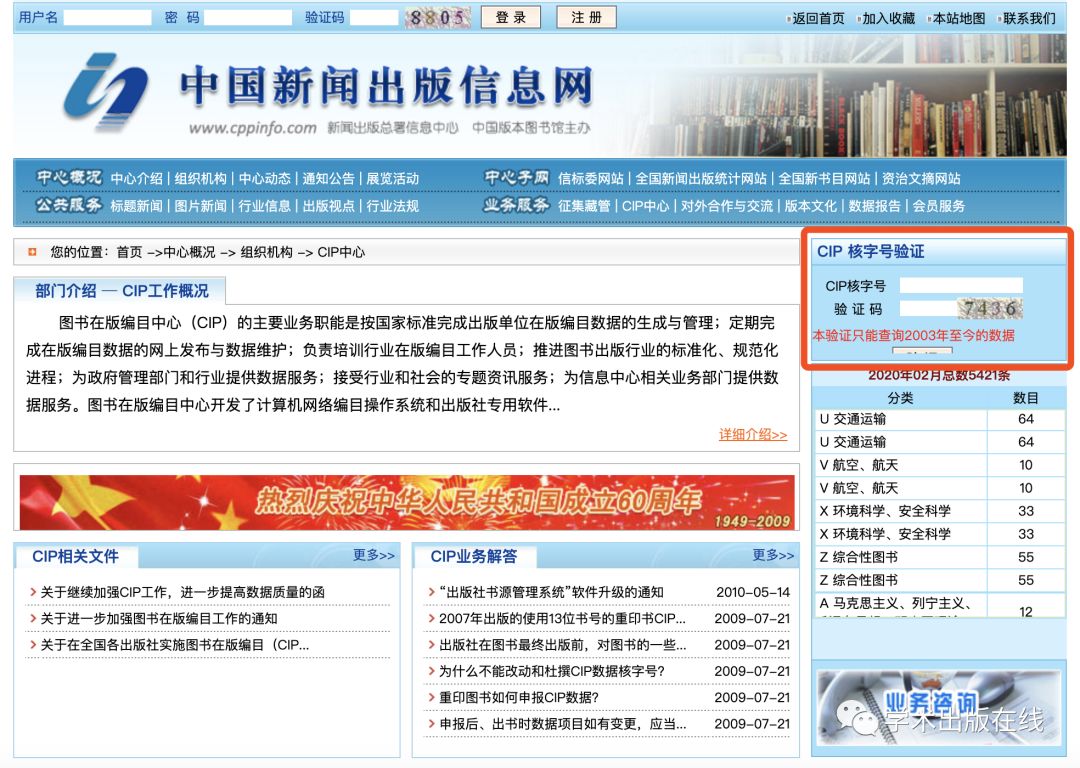Click the 7436 captcha image
The image size is (1080, 768).
click(990, 309)
